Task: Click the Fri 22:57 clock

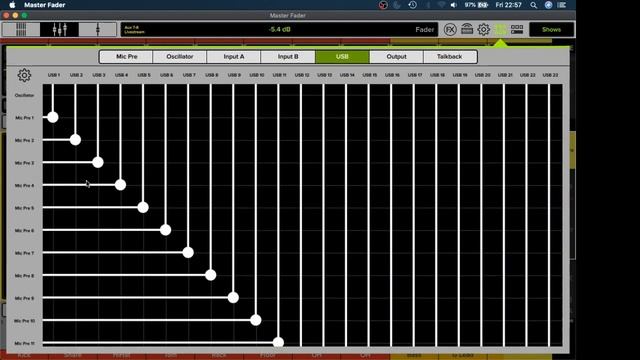Action: click(509, 5)
